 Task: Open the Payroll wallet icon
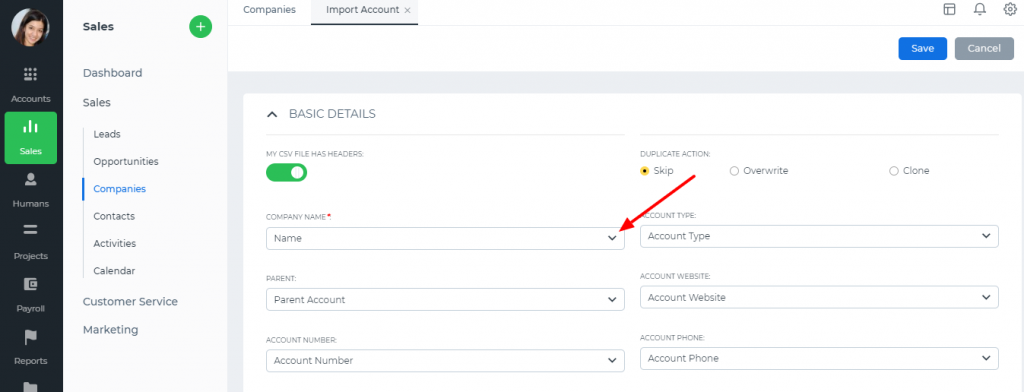pos(31,284)
